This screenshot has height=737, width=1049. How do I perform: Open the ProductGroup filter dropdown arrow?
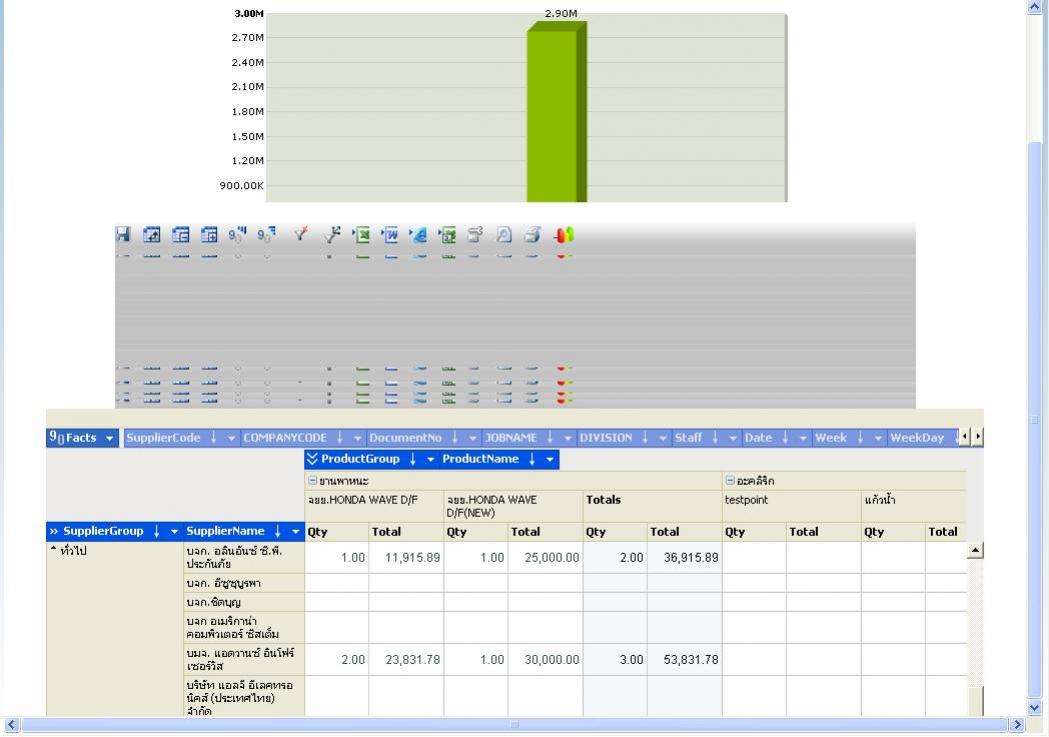pos(430,459)
